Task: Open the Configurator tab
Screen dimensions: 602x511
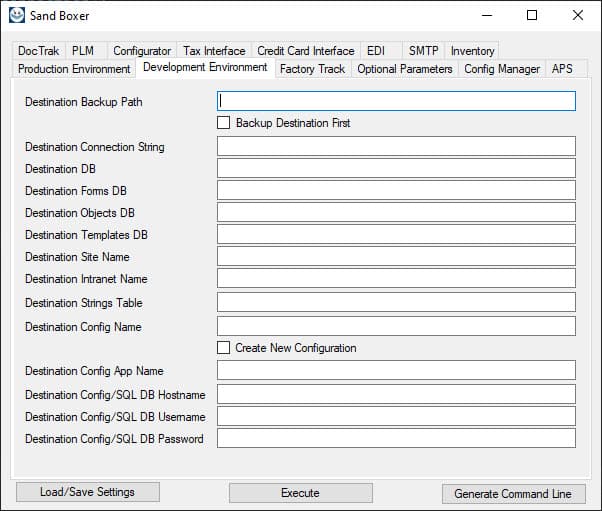Action: tap(142, 51)
